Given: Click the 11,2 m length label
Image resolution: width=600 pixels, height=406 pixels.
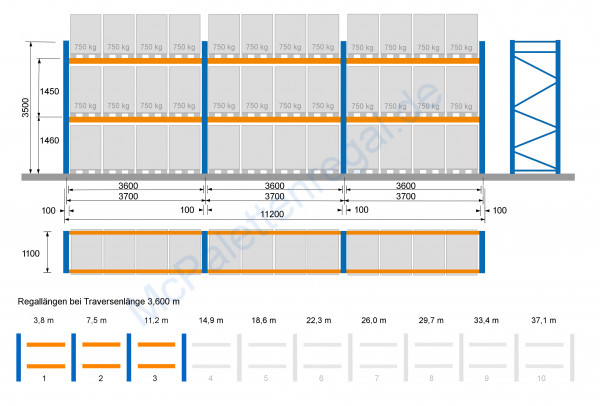Looking at the screenshot, I should (x=156, y=320).
